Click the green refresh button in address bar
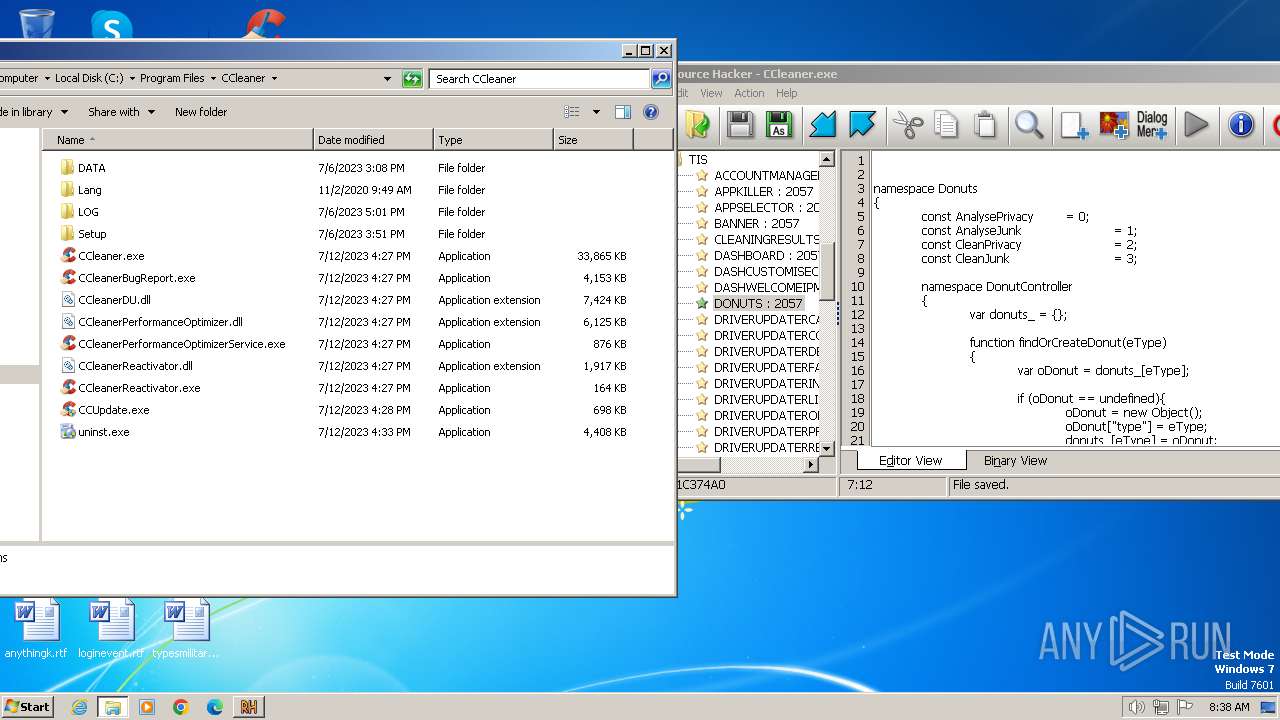1280x720 pixels. [x=412, y=79]
